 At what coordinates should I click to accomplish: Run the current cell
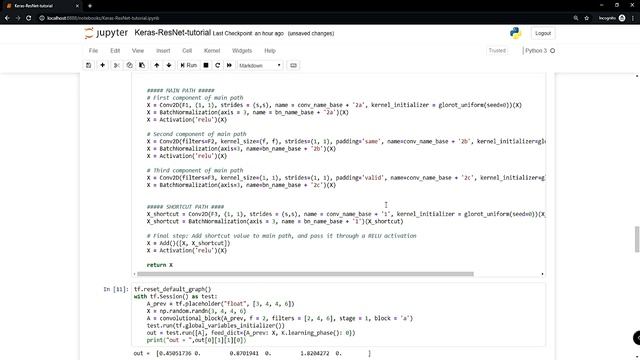189,65
